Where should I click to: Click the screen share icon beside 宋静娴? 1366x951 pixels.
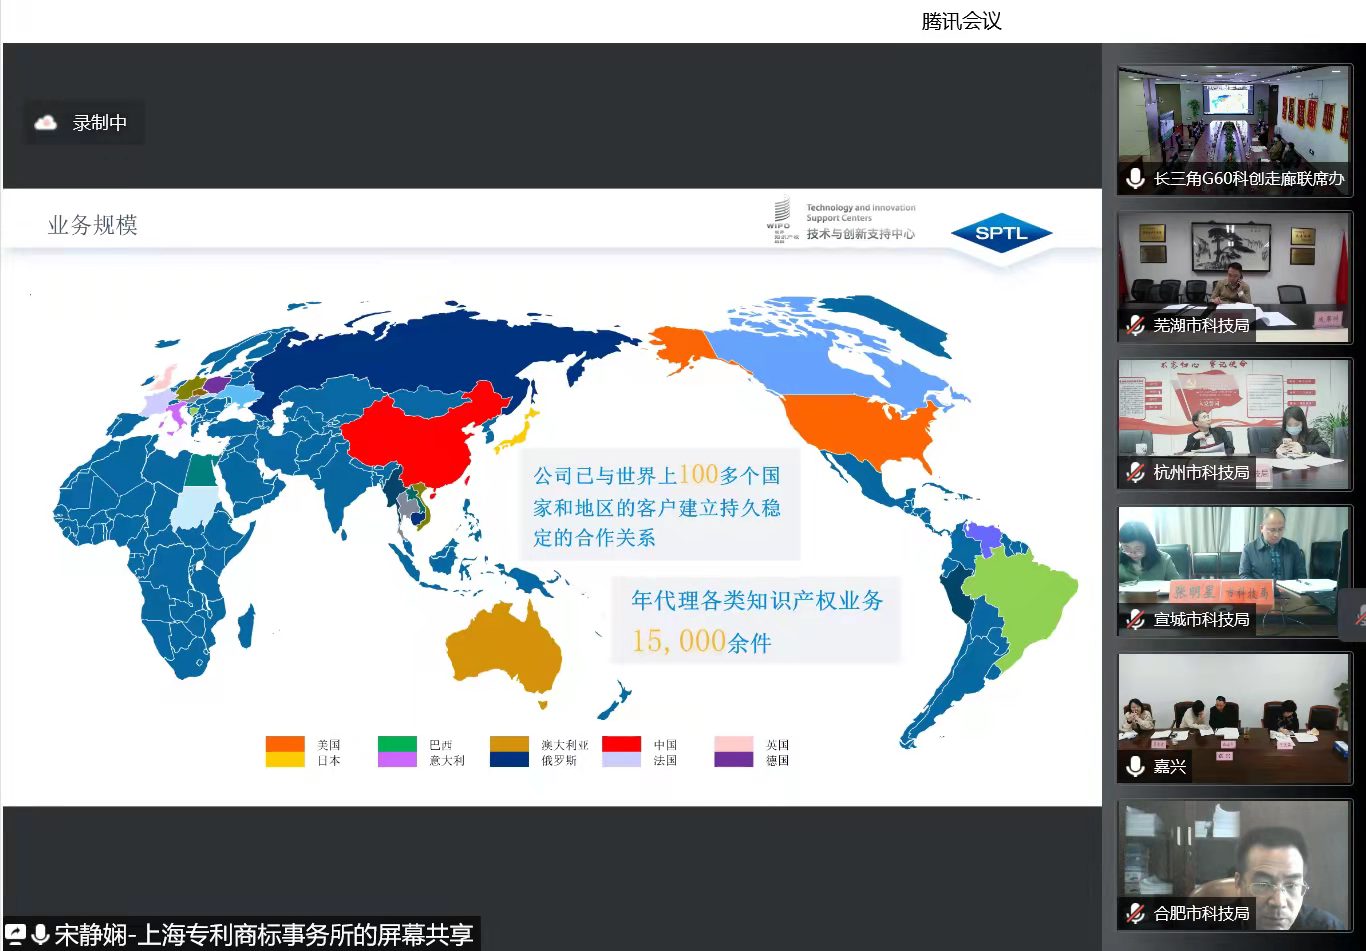click(16, 935)
